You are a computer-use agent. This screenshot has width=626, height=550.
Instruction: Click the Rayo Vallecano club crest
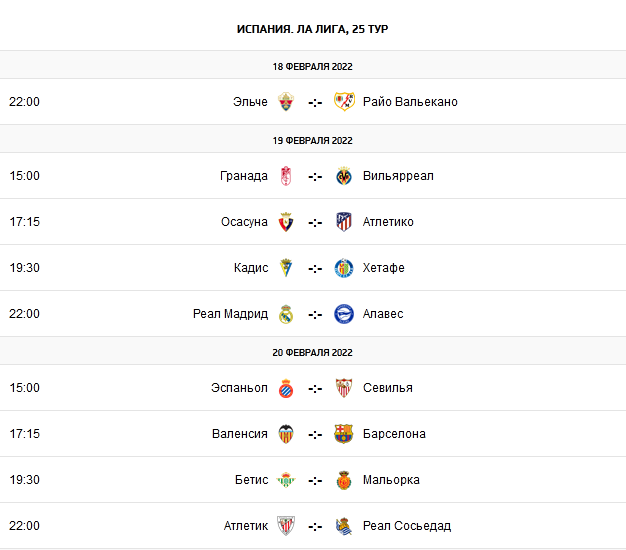tap(344, 102)
